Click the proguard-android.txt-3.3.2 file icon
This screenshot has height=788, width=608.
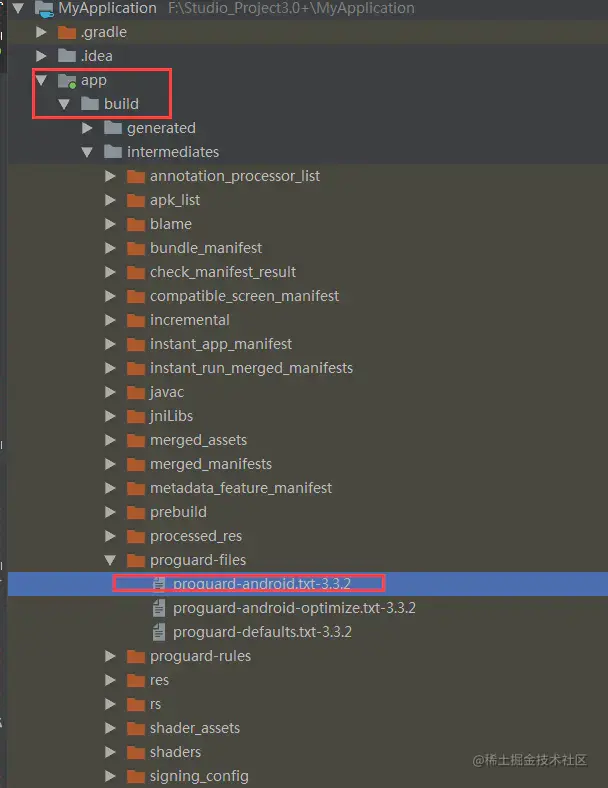click(x=159, y=584)
